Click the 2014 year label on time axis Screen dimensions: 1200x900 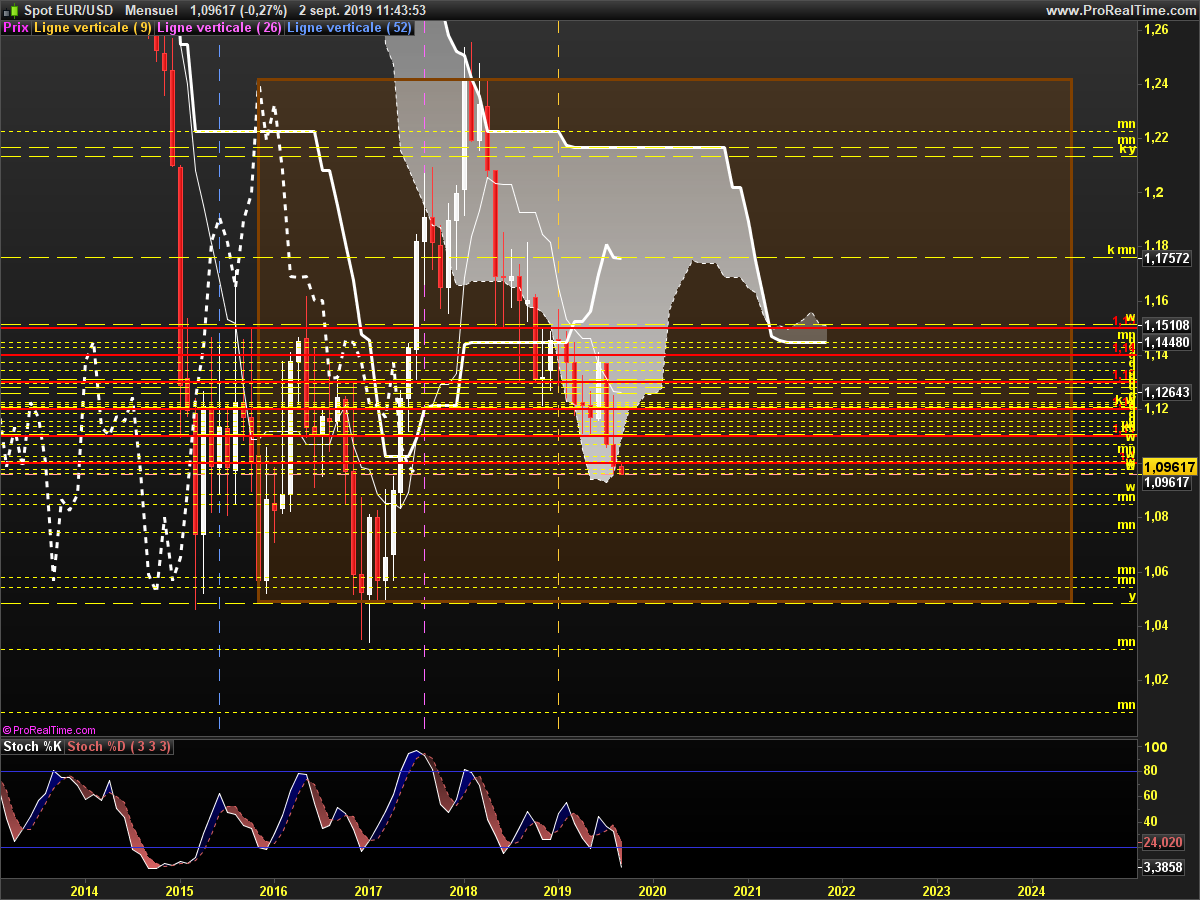coord(85,890)
